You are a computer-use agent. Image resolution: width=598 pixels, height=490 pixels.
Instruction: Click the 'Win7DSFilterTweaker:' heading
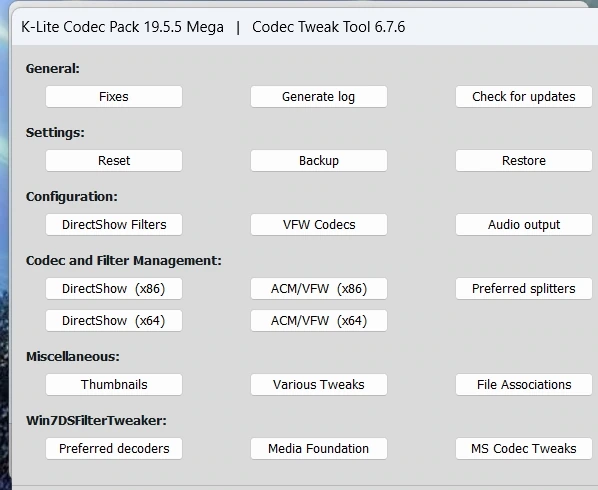[x=96, y=421]
